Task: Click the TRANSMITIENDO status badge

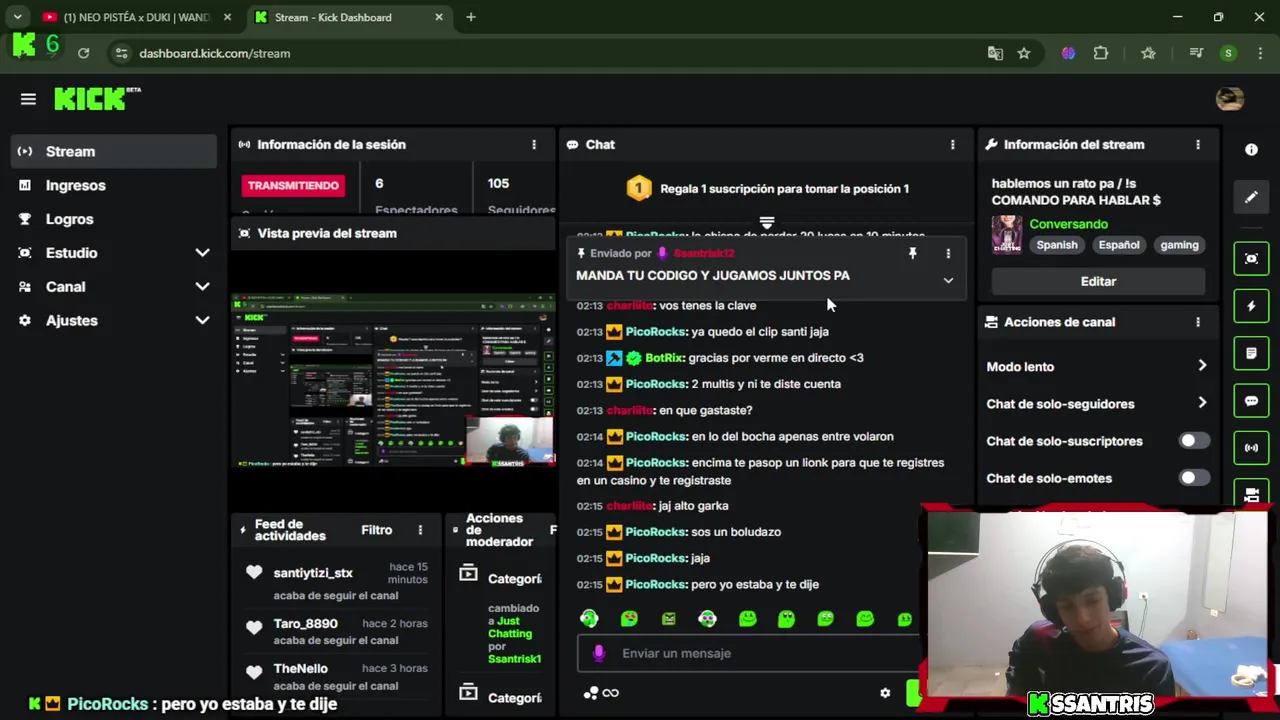Action: point(293,185)
